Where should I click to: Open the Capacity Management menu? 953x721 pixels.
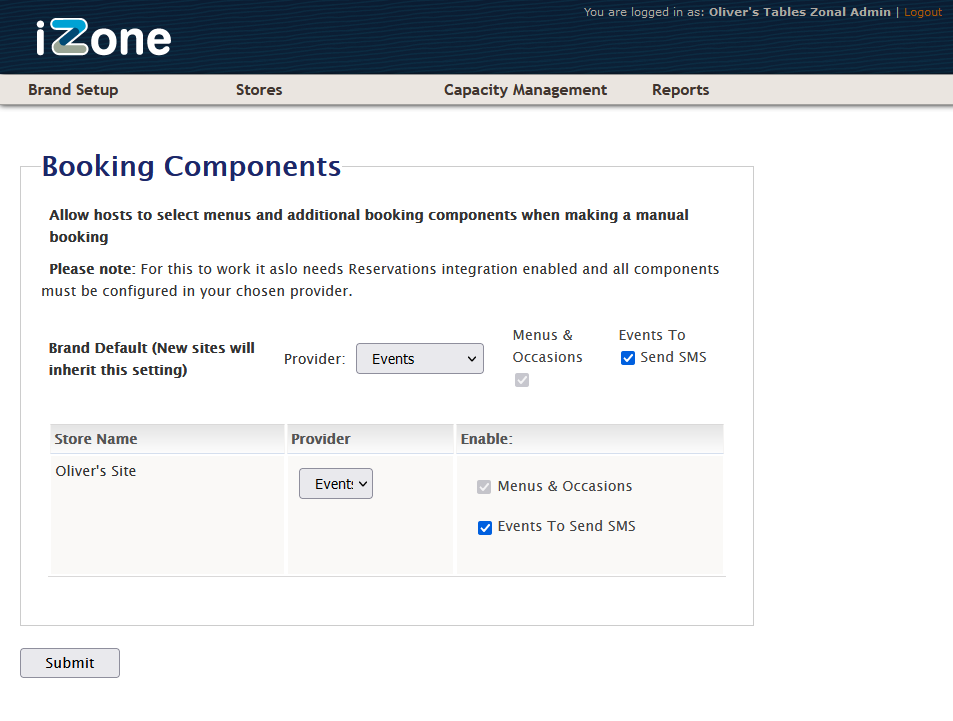[525, 90]
